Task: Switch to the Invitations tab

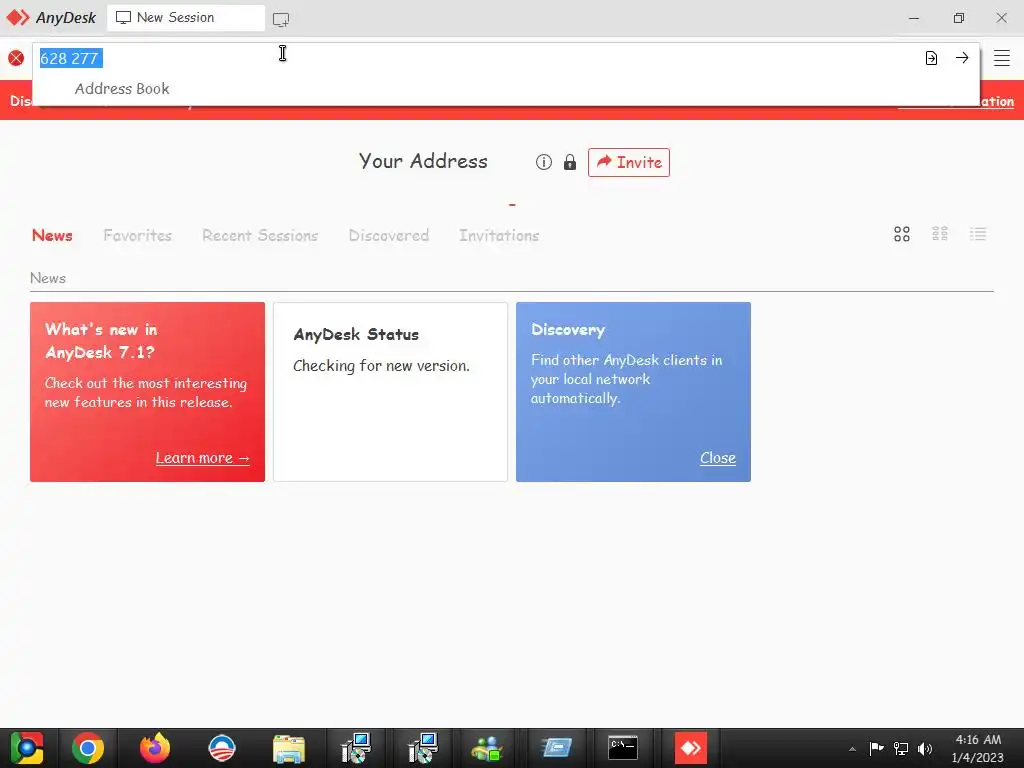Action: 499,235
